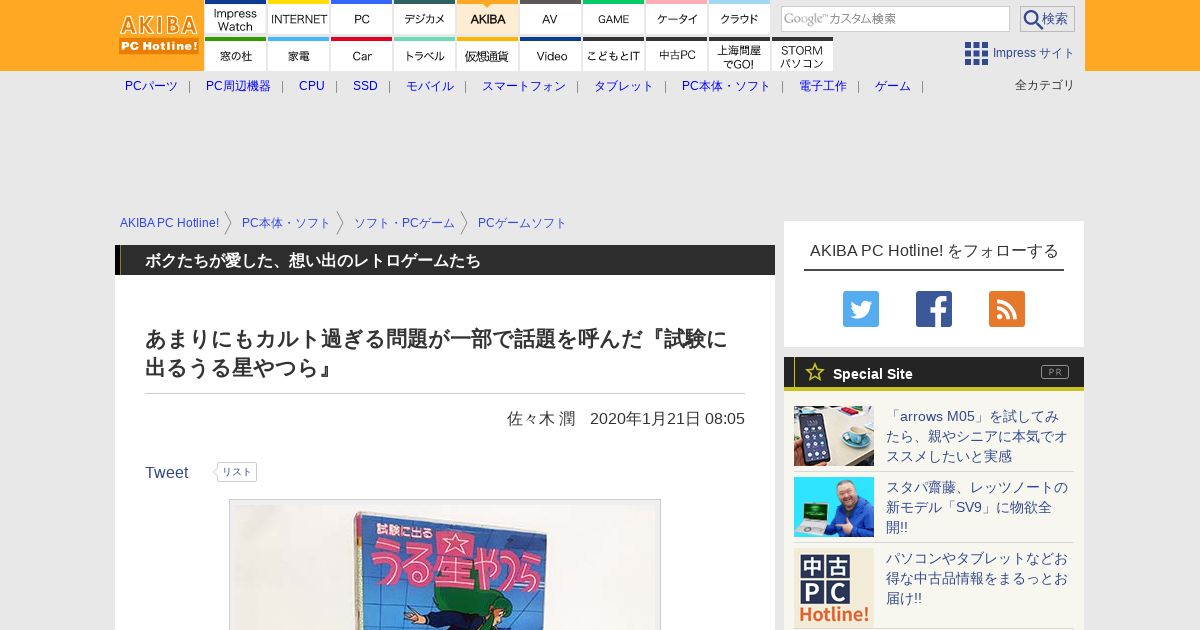This screenshot has width=1200, height=630.
Task: Open the GAME tab
Action: (614, 18)
